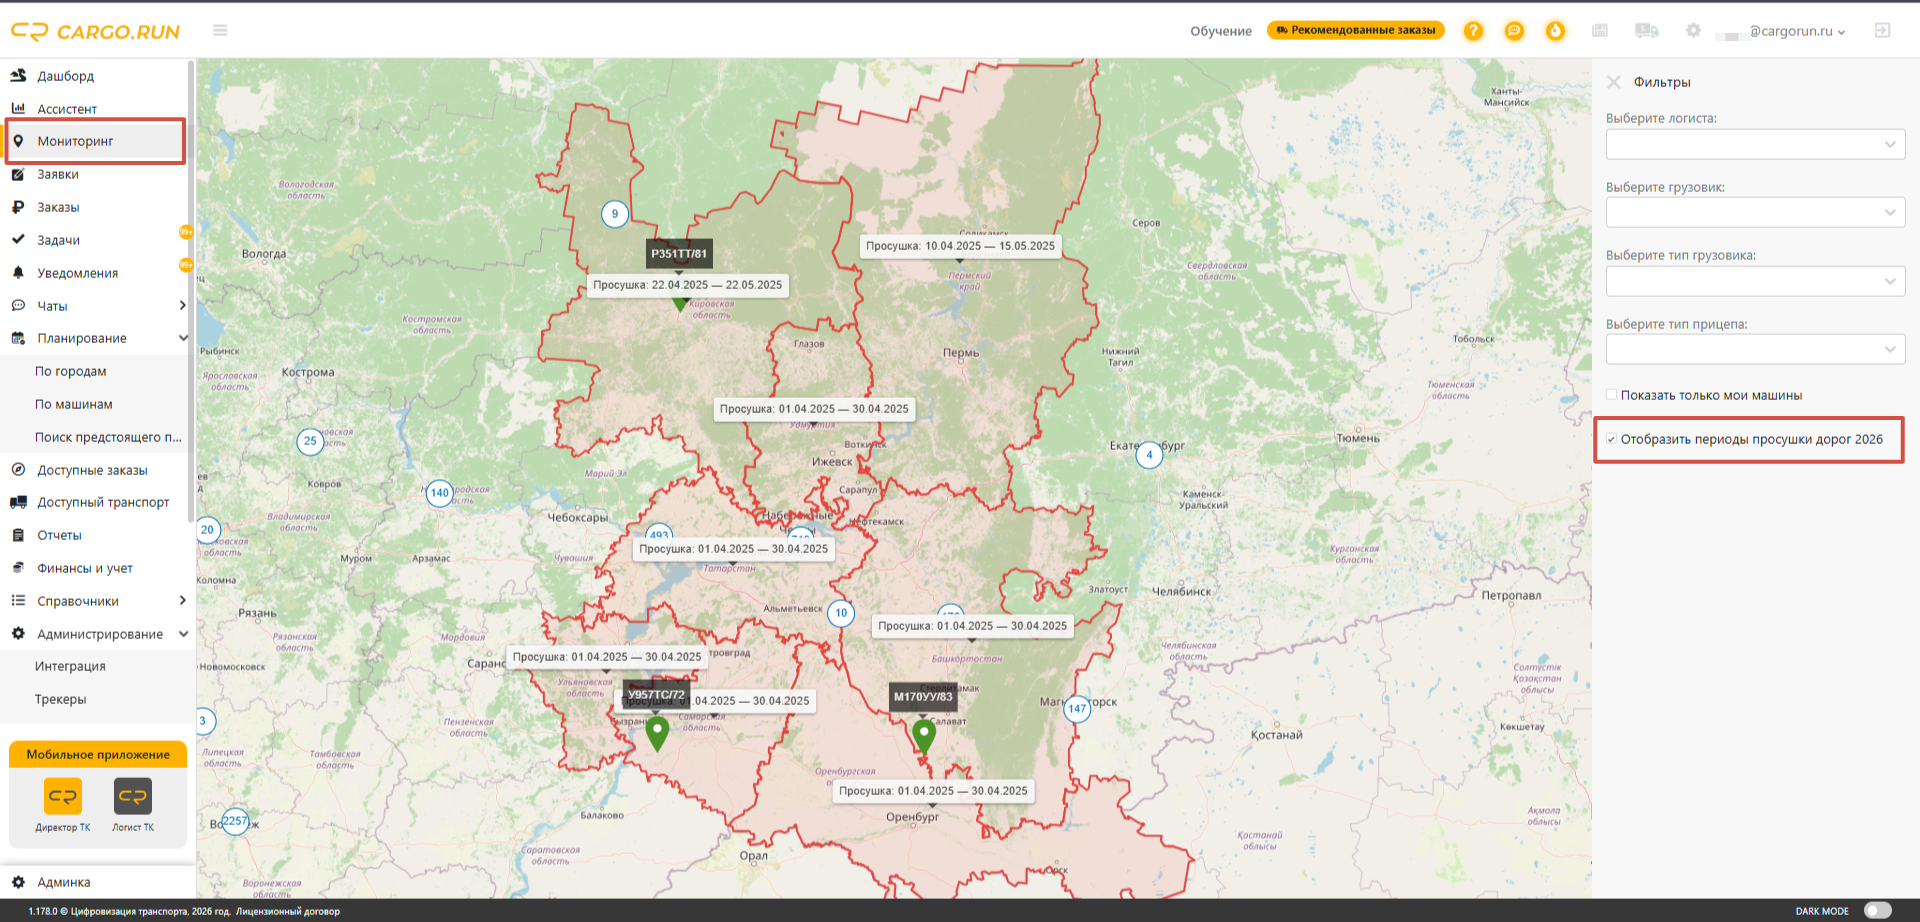The width and height of the screenshot is (1920, 922).
Task: Click the map cluster marker numbered 9
Action: (x=615, y=214)
